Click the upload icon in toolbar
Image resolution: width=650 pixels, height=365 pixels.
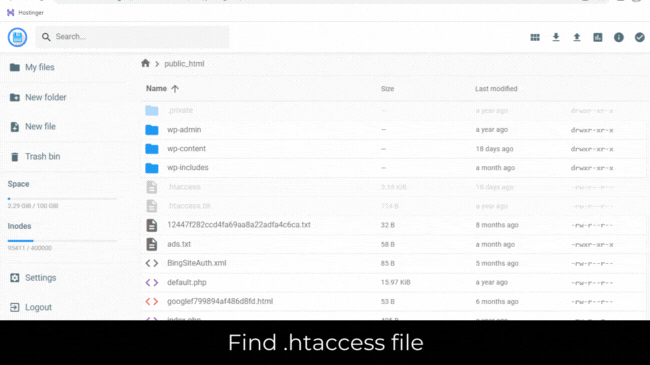[577, 37]
